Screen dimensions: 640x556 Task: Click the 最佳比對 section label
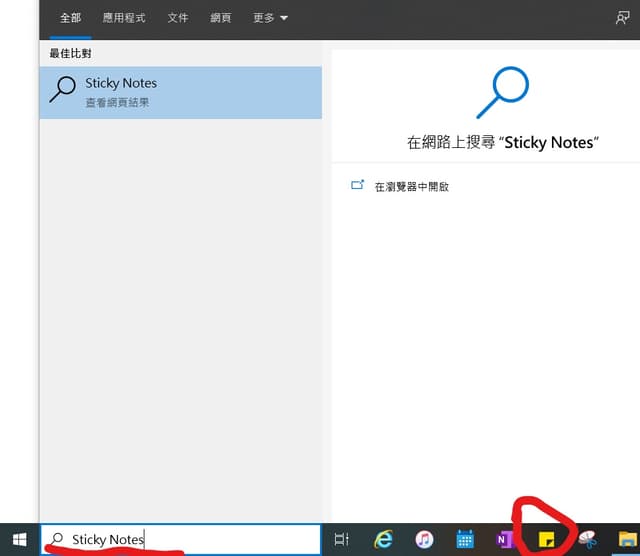(x=70, y=53)
